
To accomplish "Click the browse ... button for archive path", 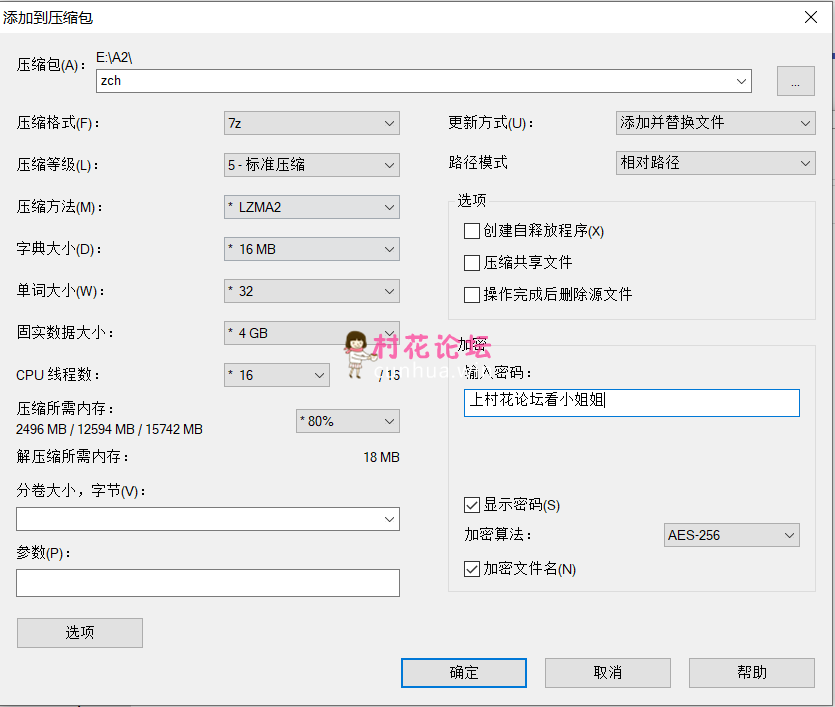I will 795,81.
